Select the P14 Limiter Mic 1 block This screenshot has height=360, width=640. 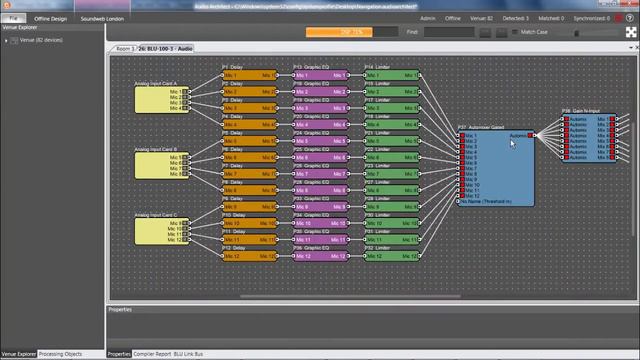coord(392,75)
